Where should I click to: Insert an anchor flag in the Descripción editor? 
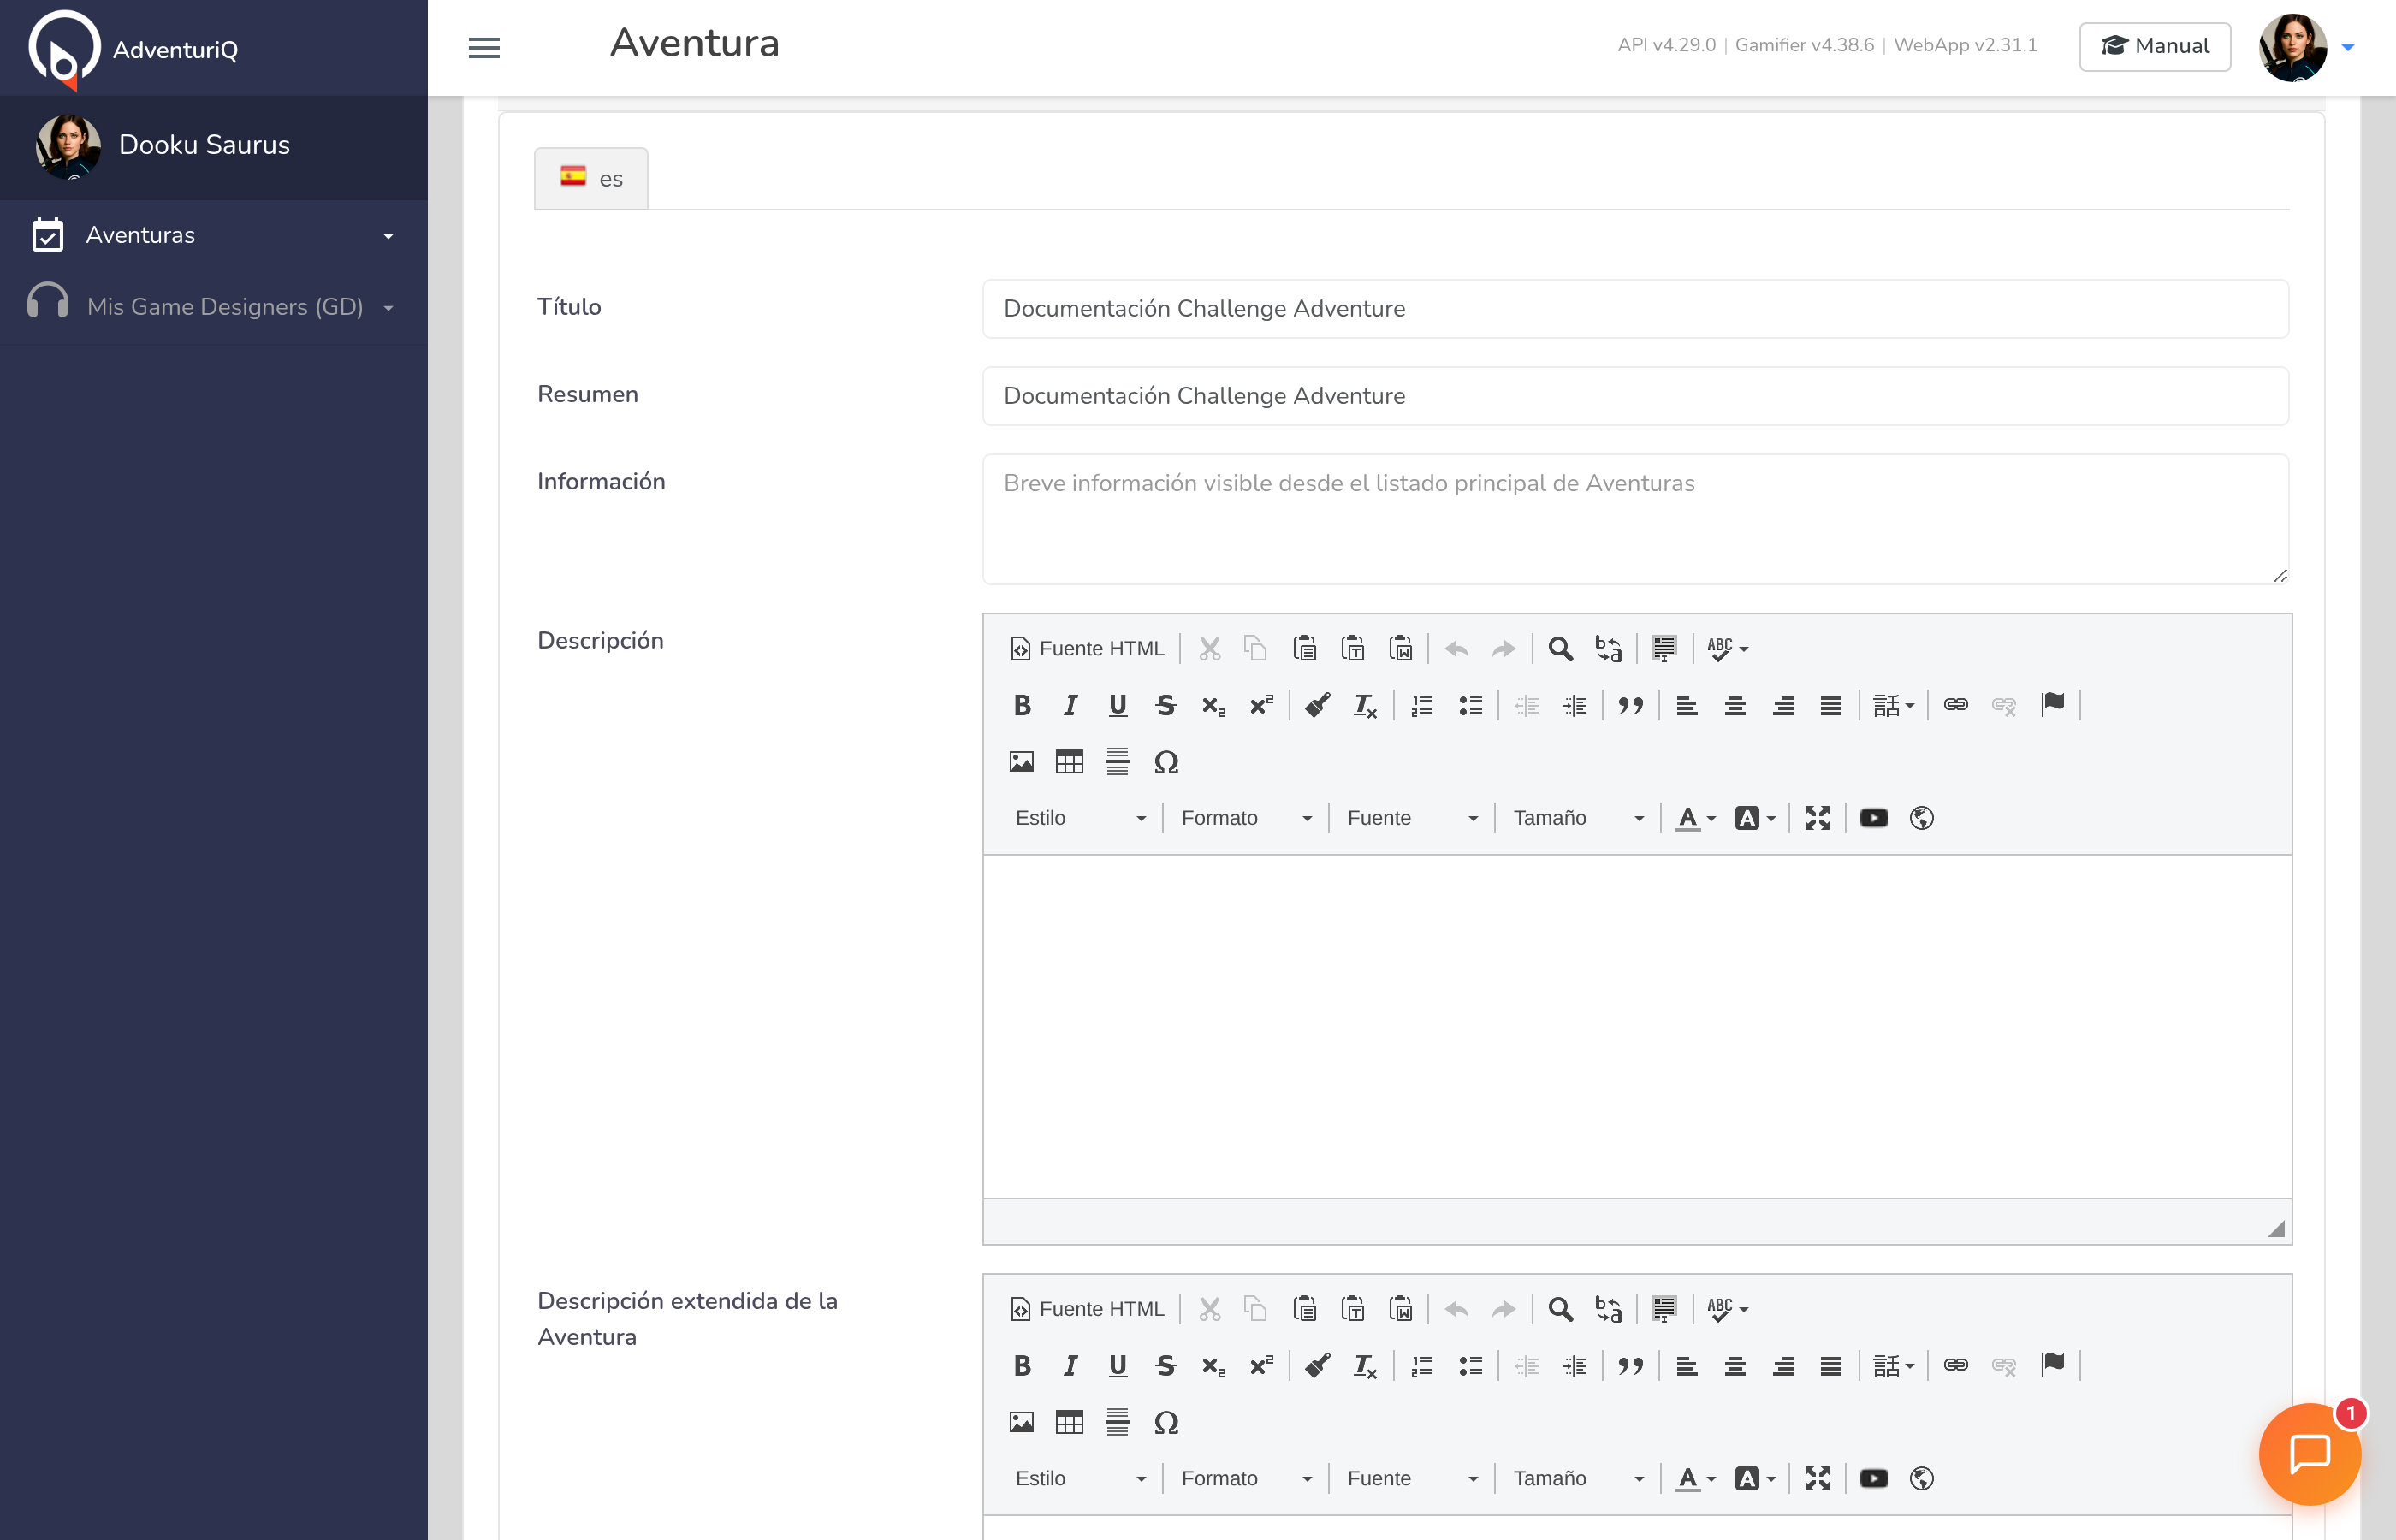point(2053,706)
